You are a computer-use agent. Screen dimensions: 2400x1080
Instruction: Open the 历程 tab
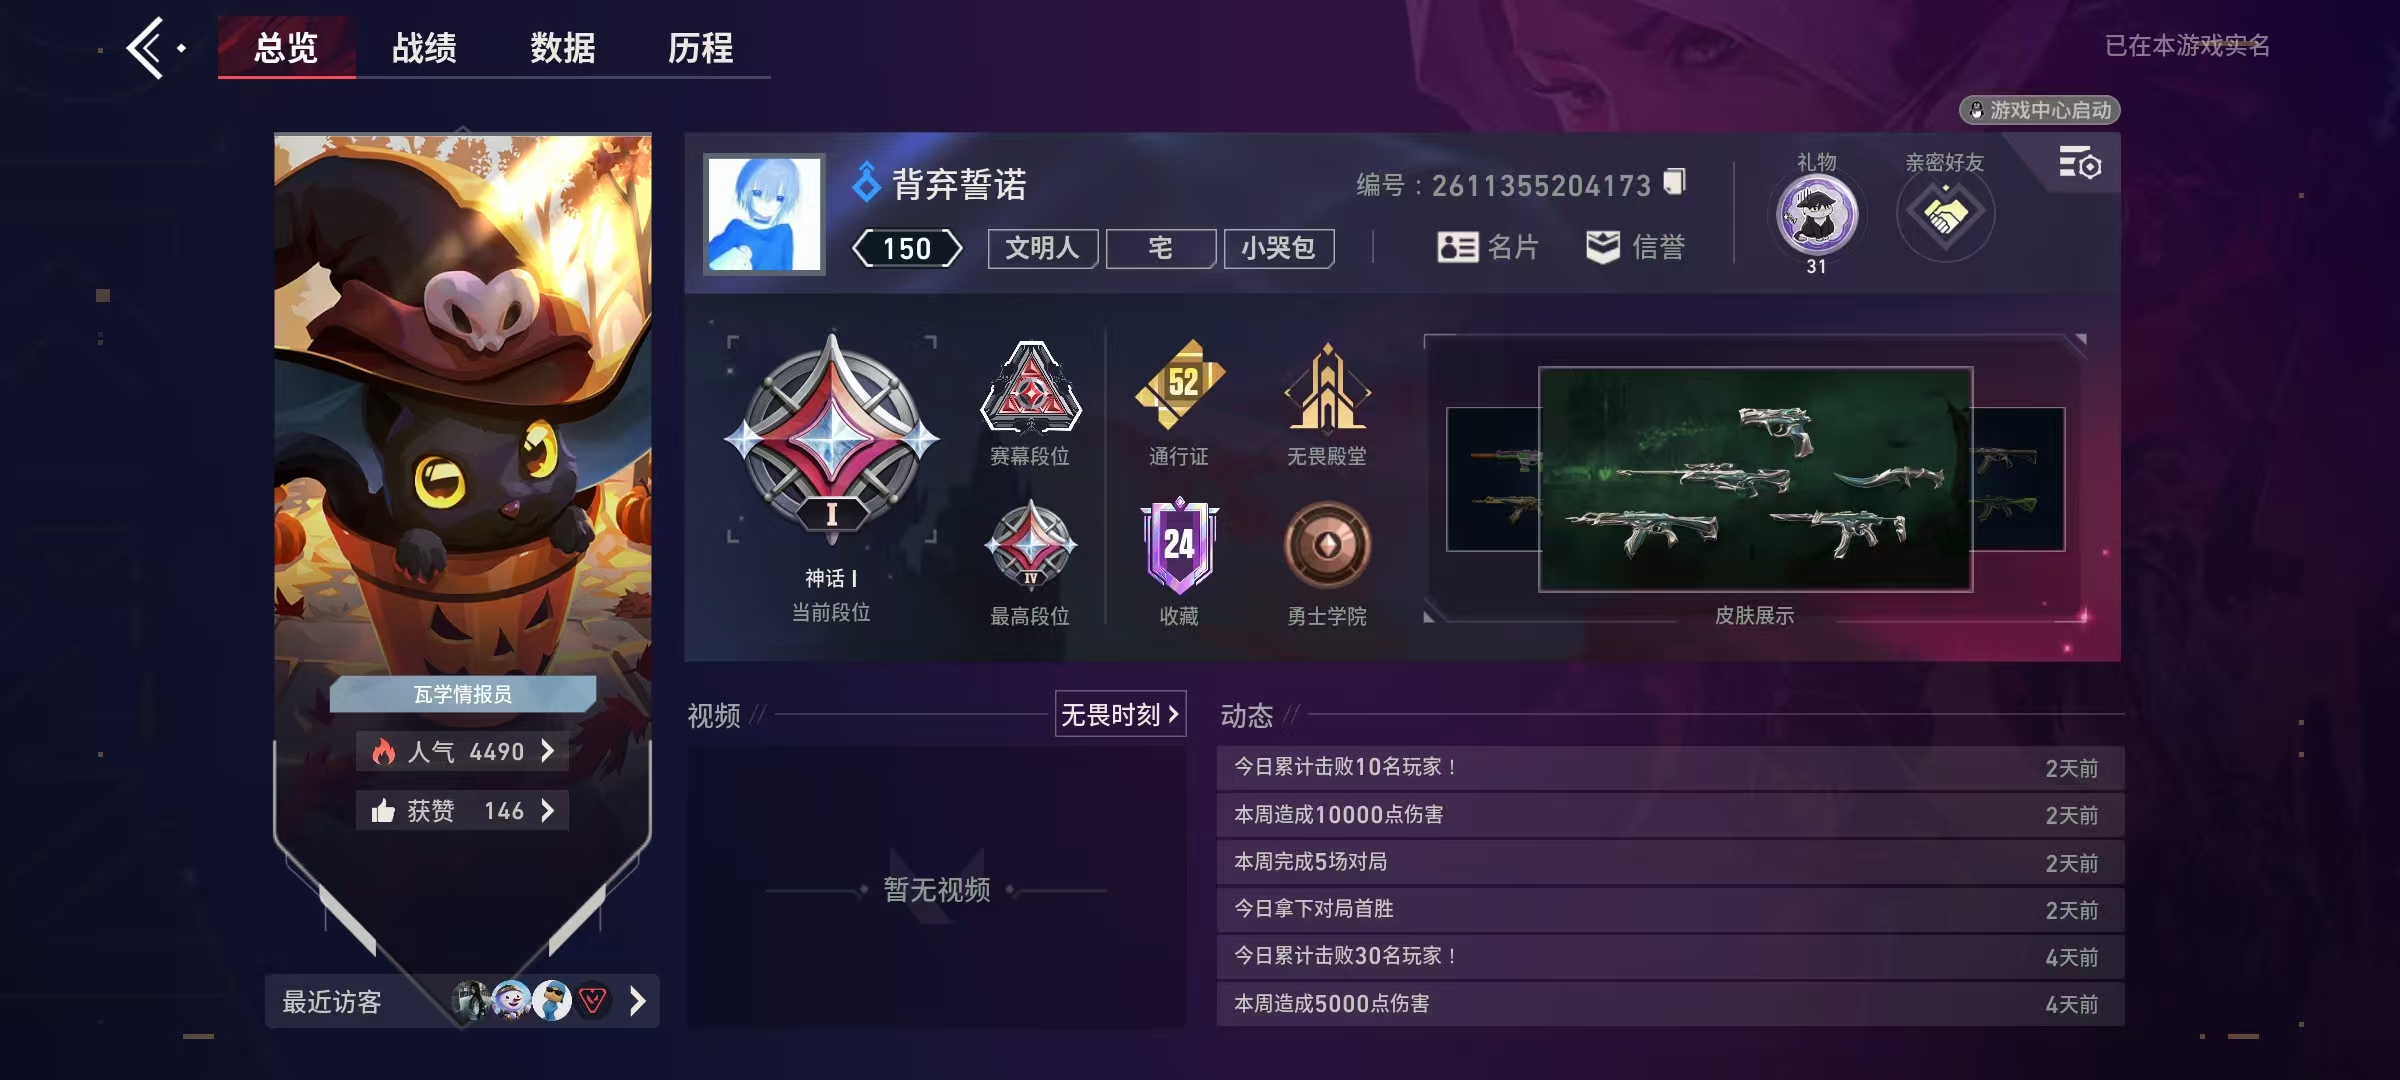pyautogui.click(x=700, y=48)
